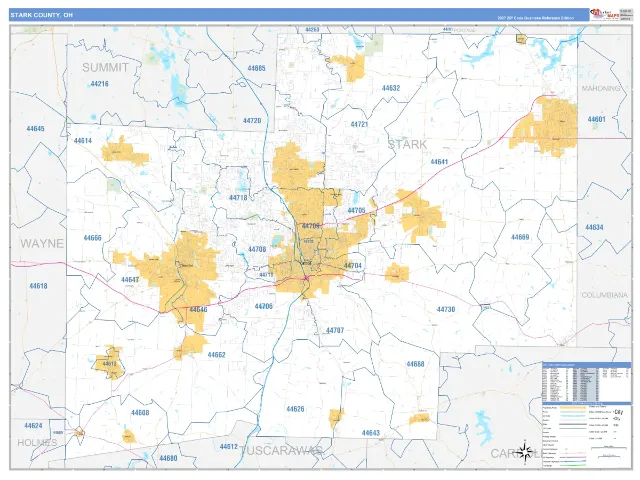Click ZIP code label 44710

coord(266,275)
